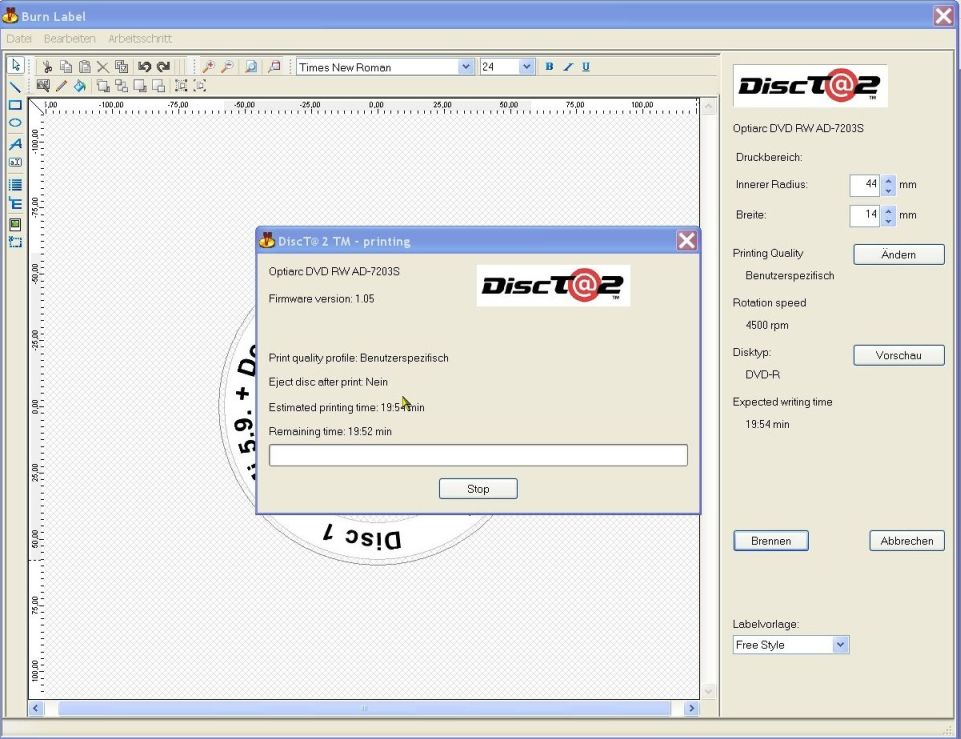
Task: Choose the ellipse shape tool
Action: 15,123
